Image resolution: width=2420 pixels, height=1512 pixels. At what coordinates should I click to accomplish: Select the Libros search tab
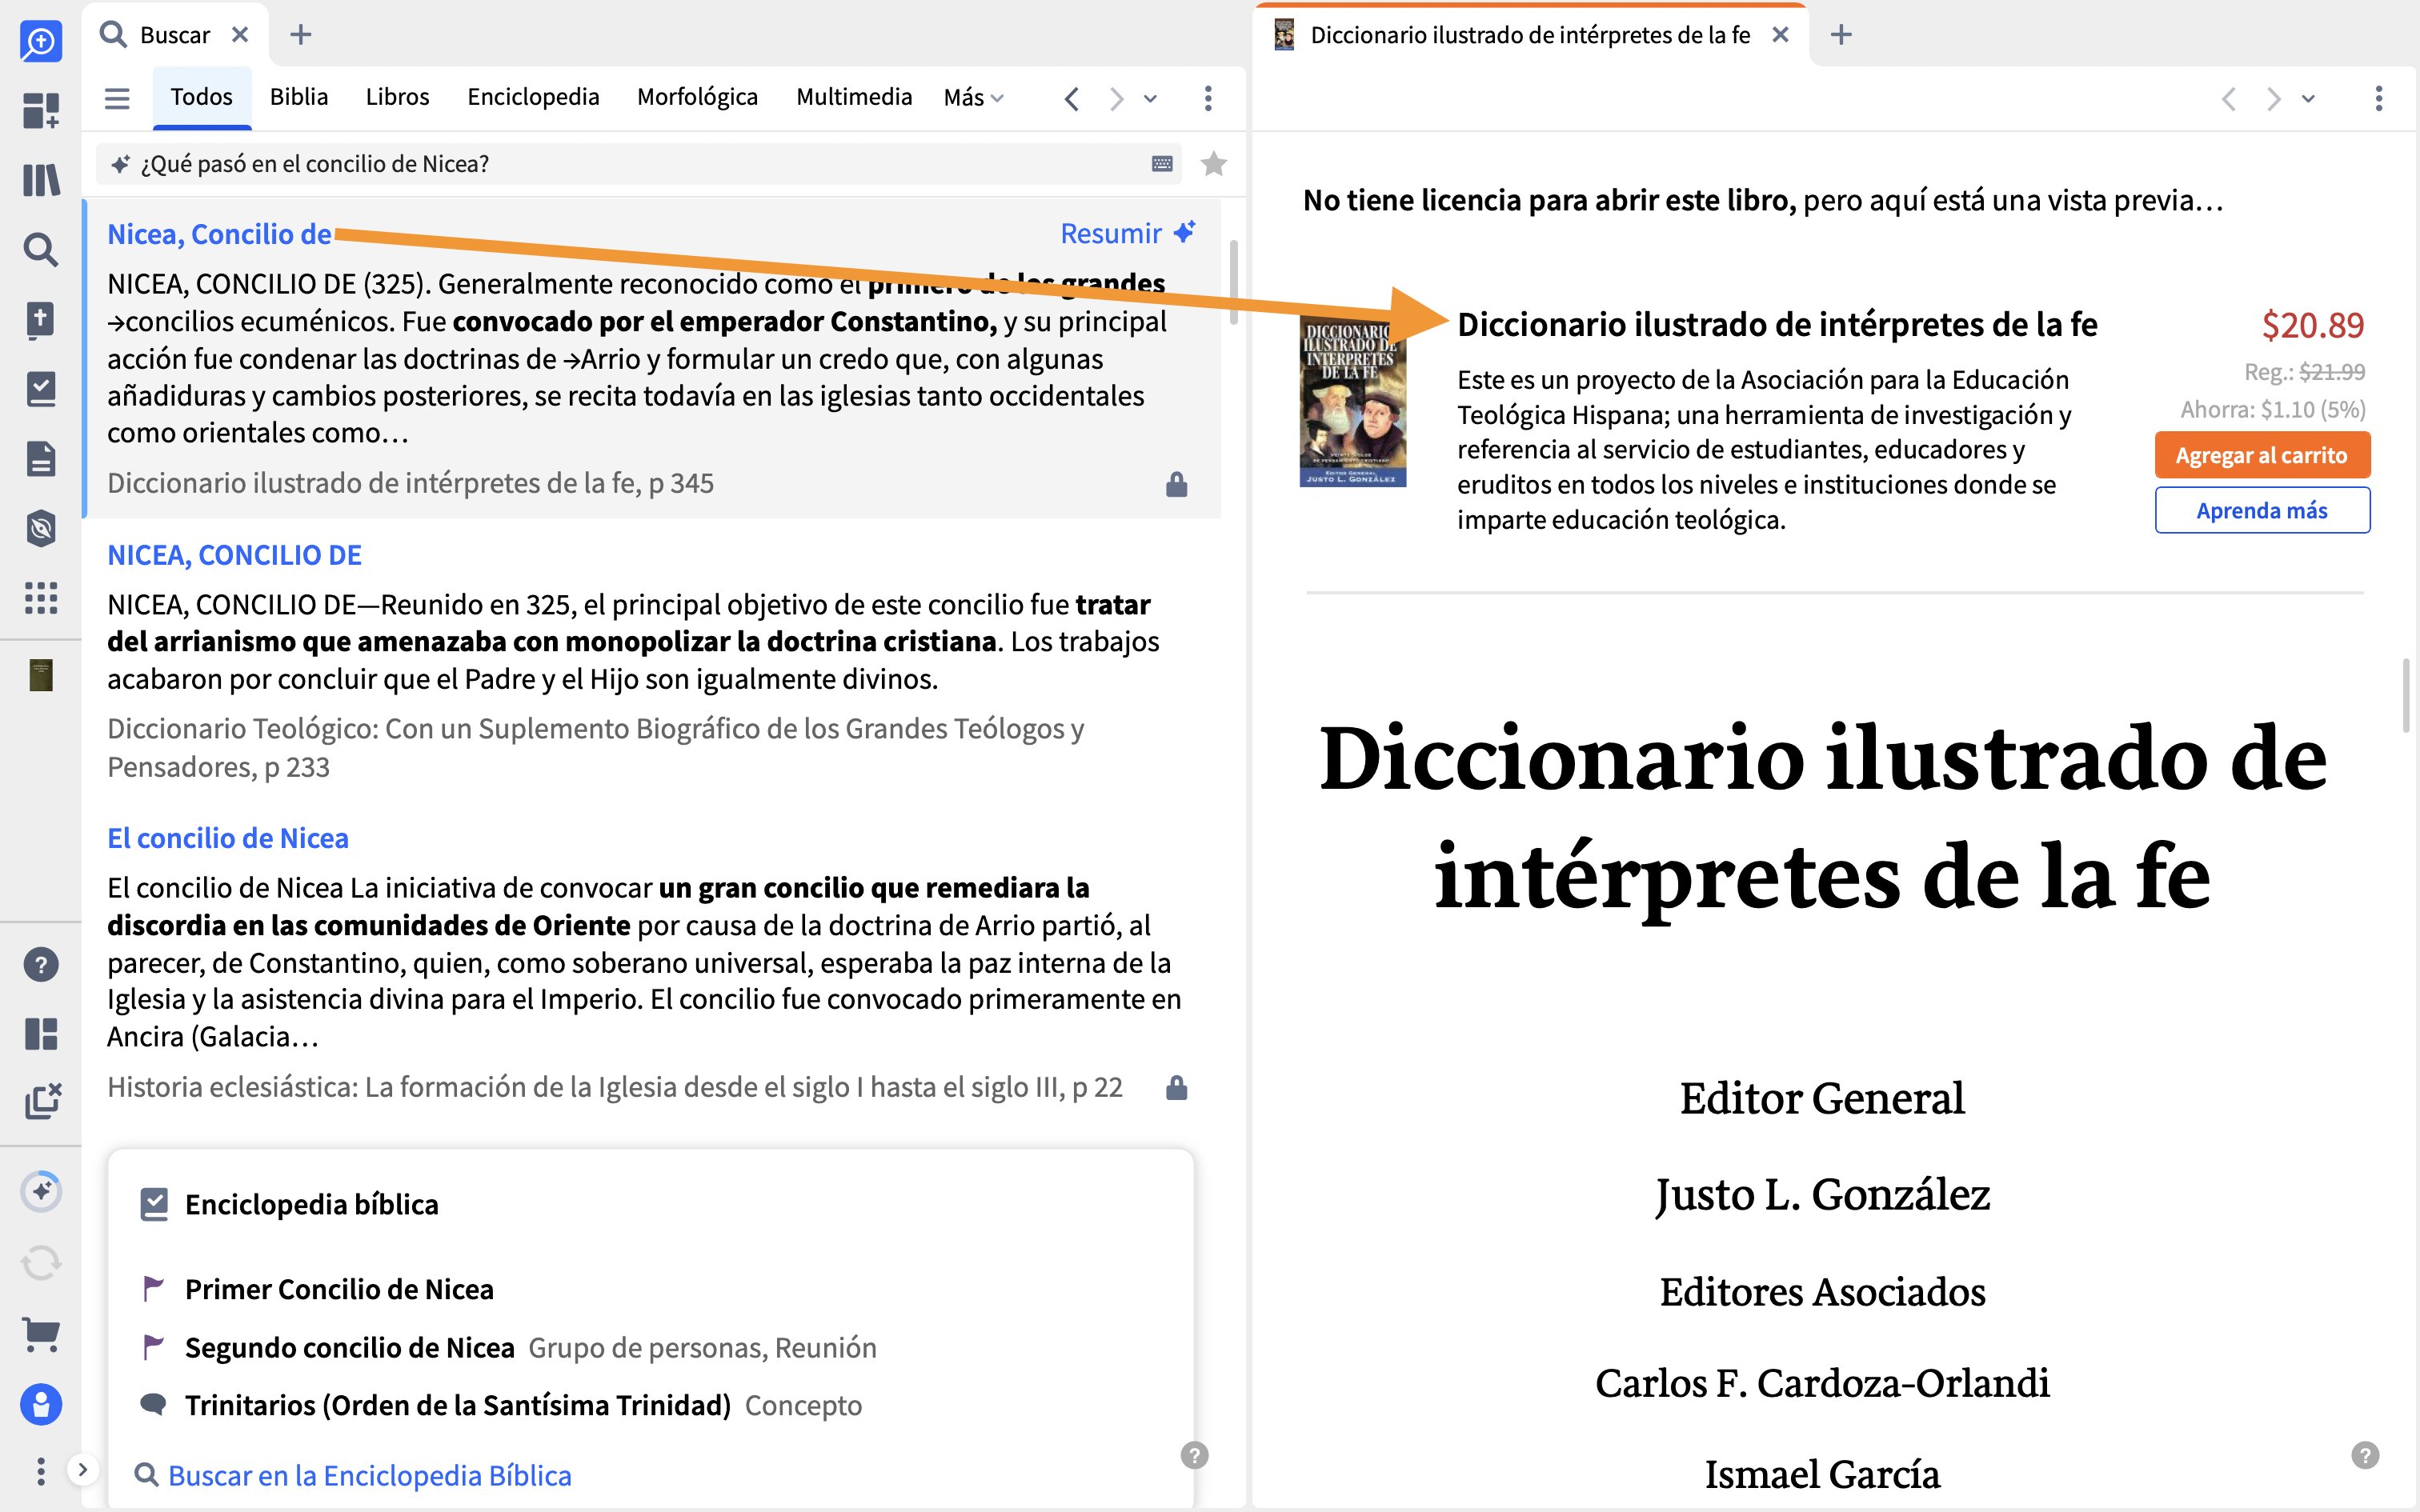click(397, 97)
